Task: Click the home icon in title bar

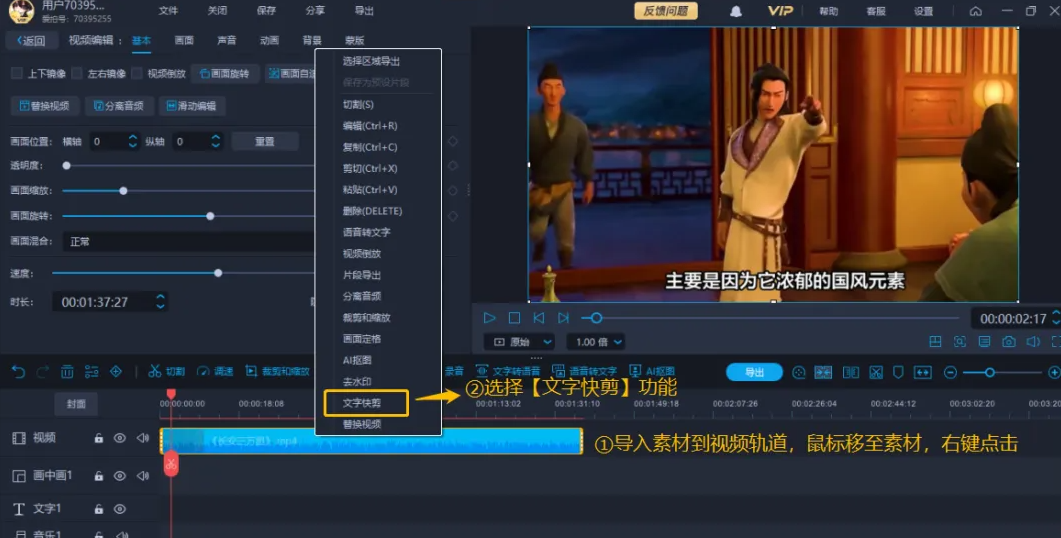Action: click(x=975, y=11)
